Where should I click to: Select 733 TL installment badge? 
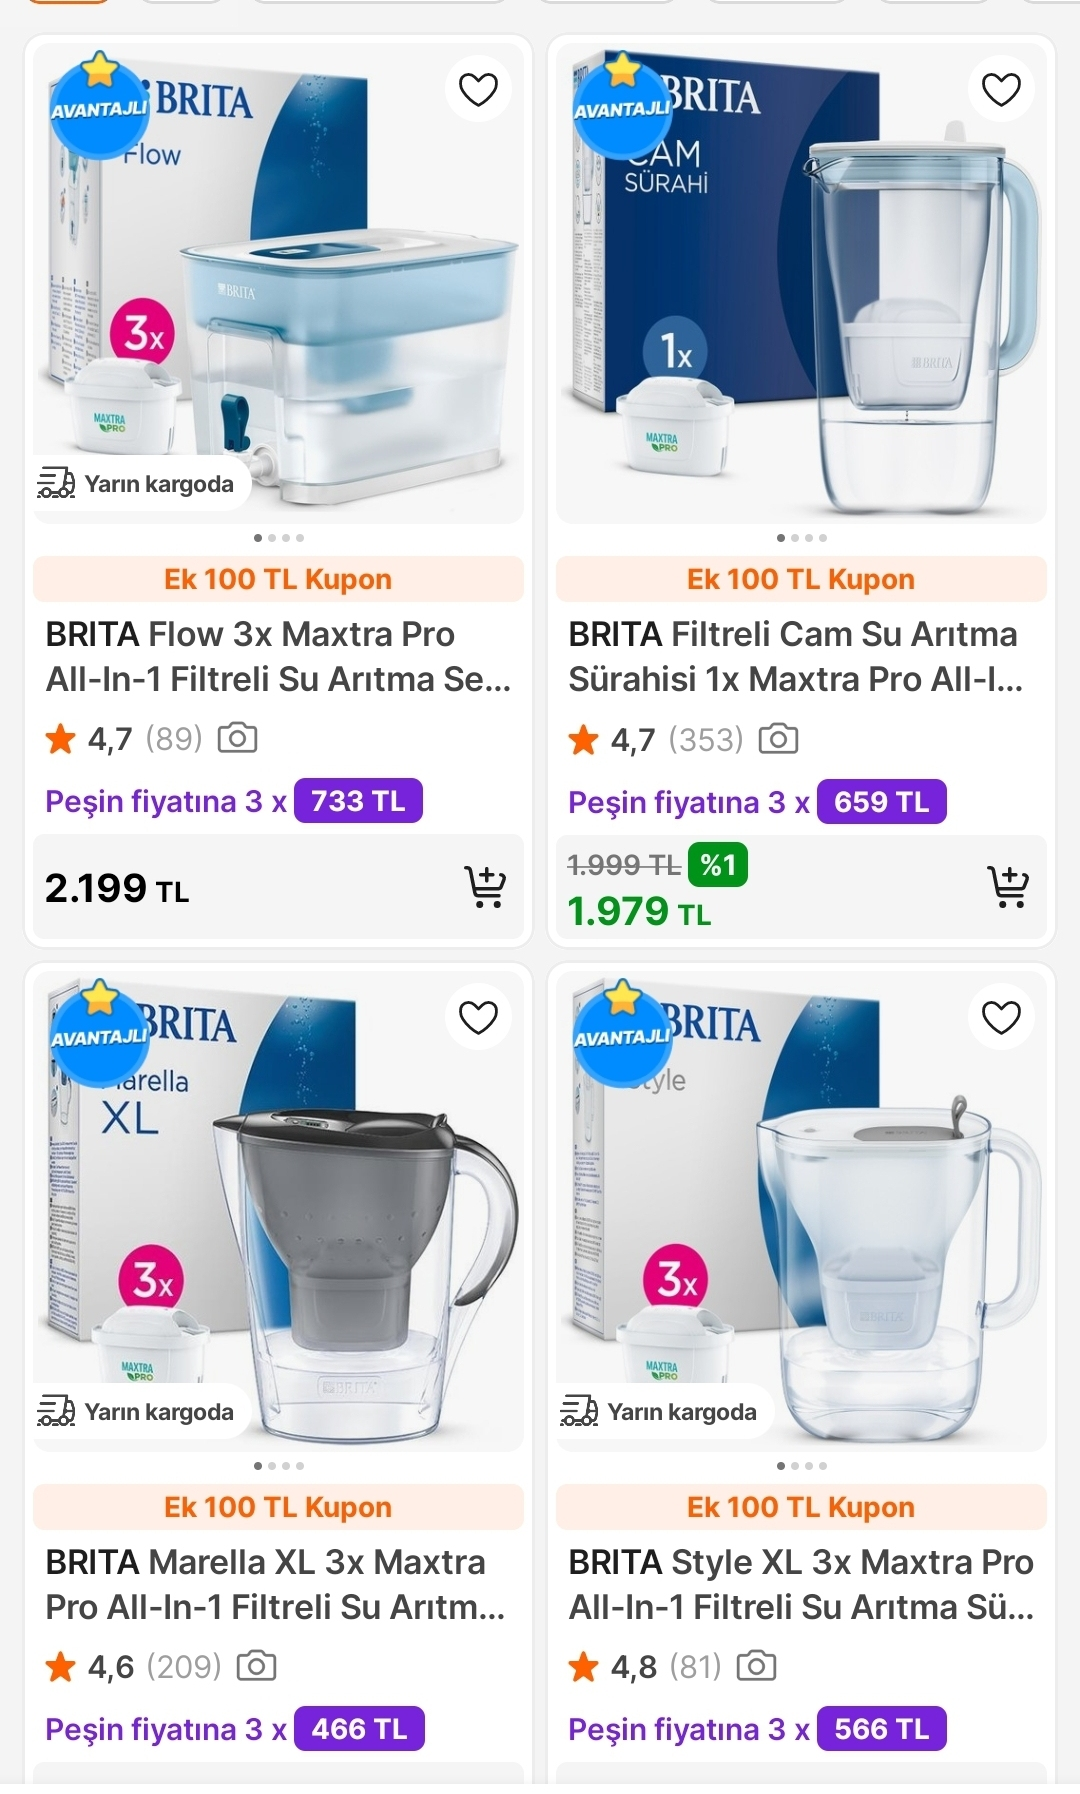[x=358, y=801]
